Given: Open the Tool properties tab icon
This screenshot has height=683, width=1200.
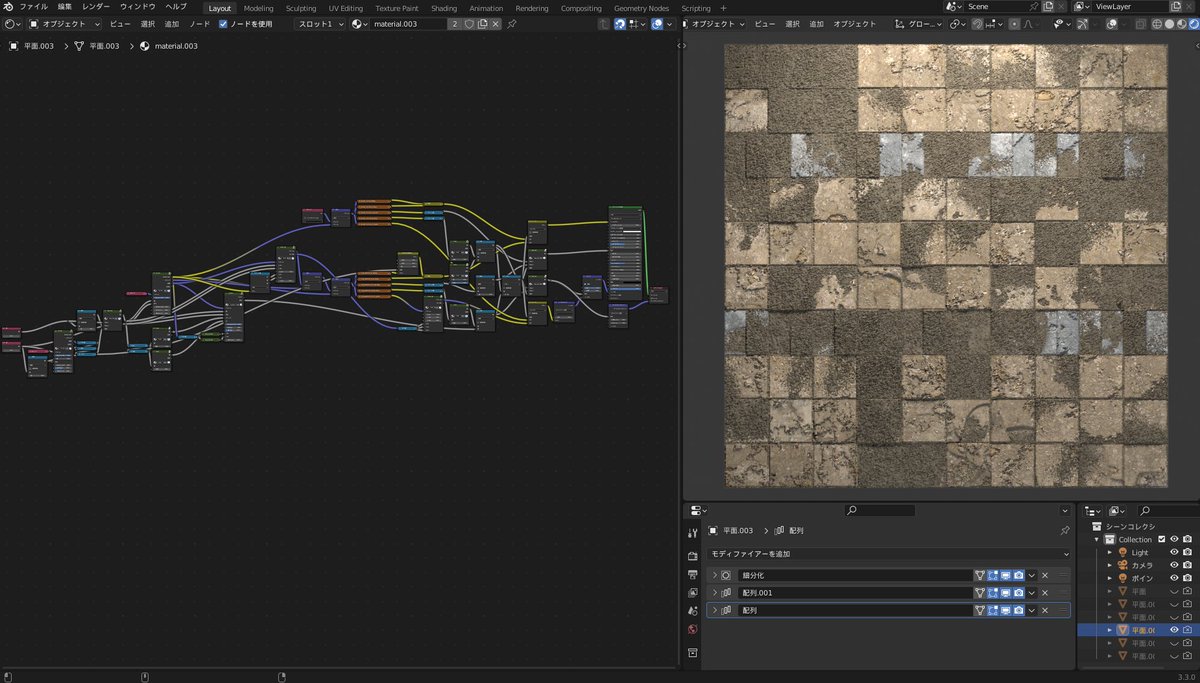Looking at the screenshot, I should tap(692, 533).
